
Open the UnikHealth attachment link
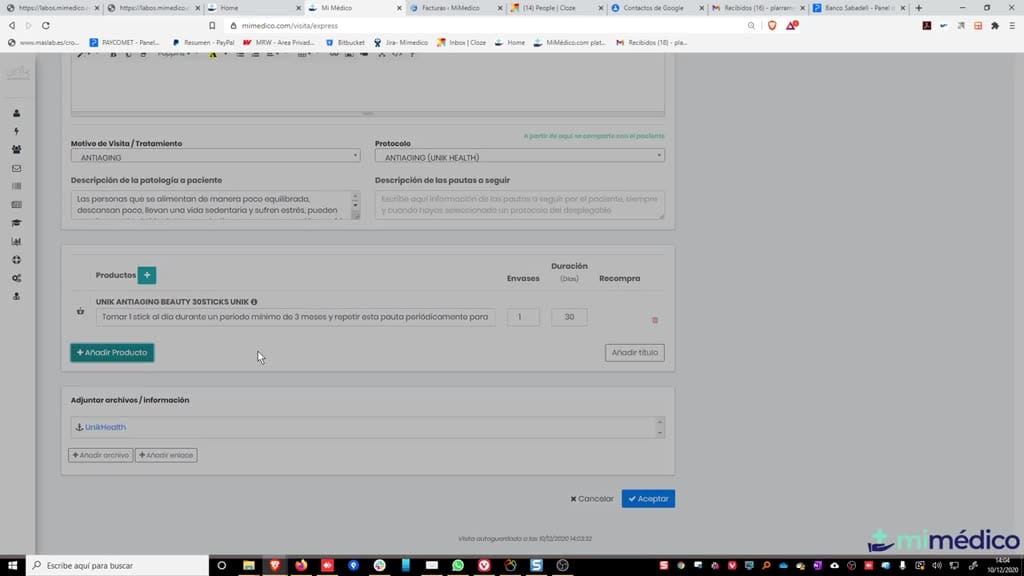tap(105, 427)
